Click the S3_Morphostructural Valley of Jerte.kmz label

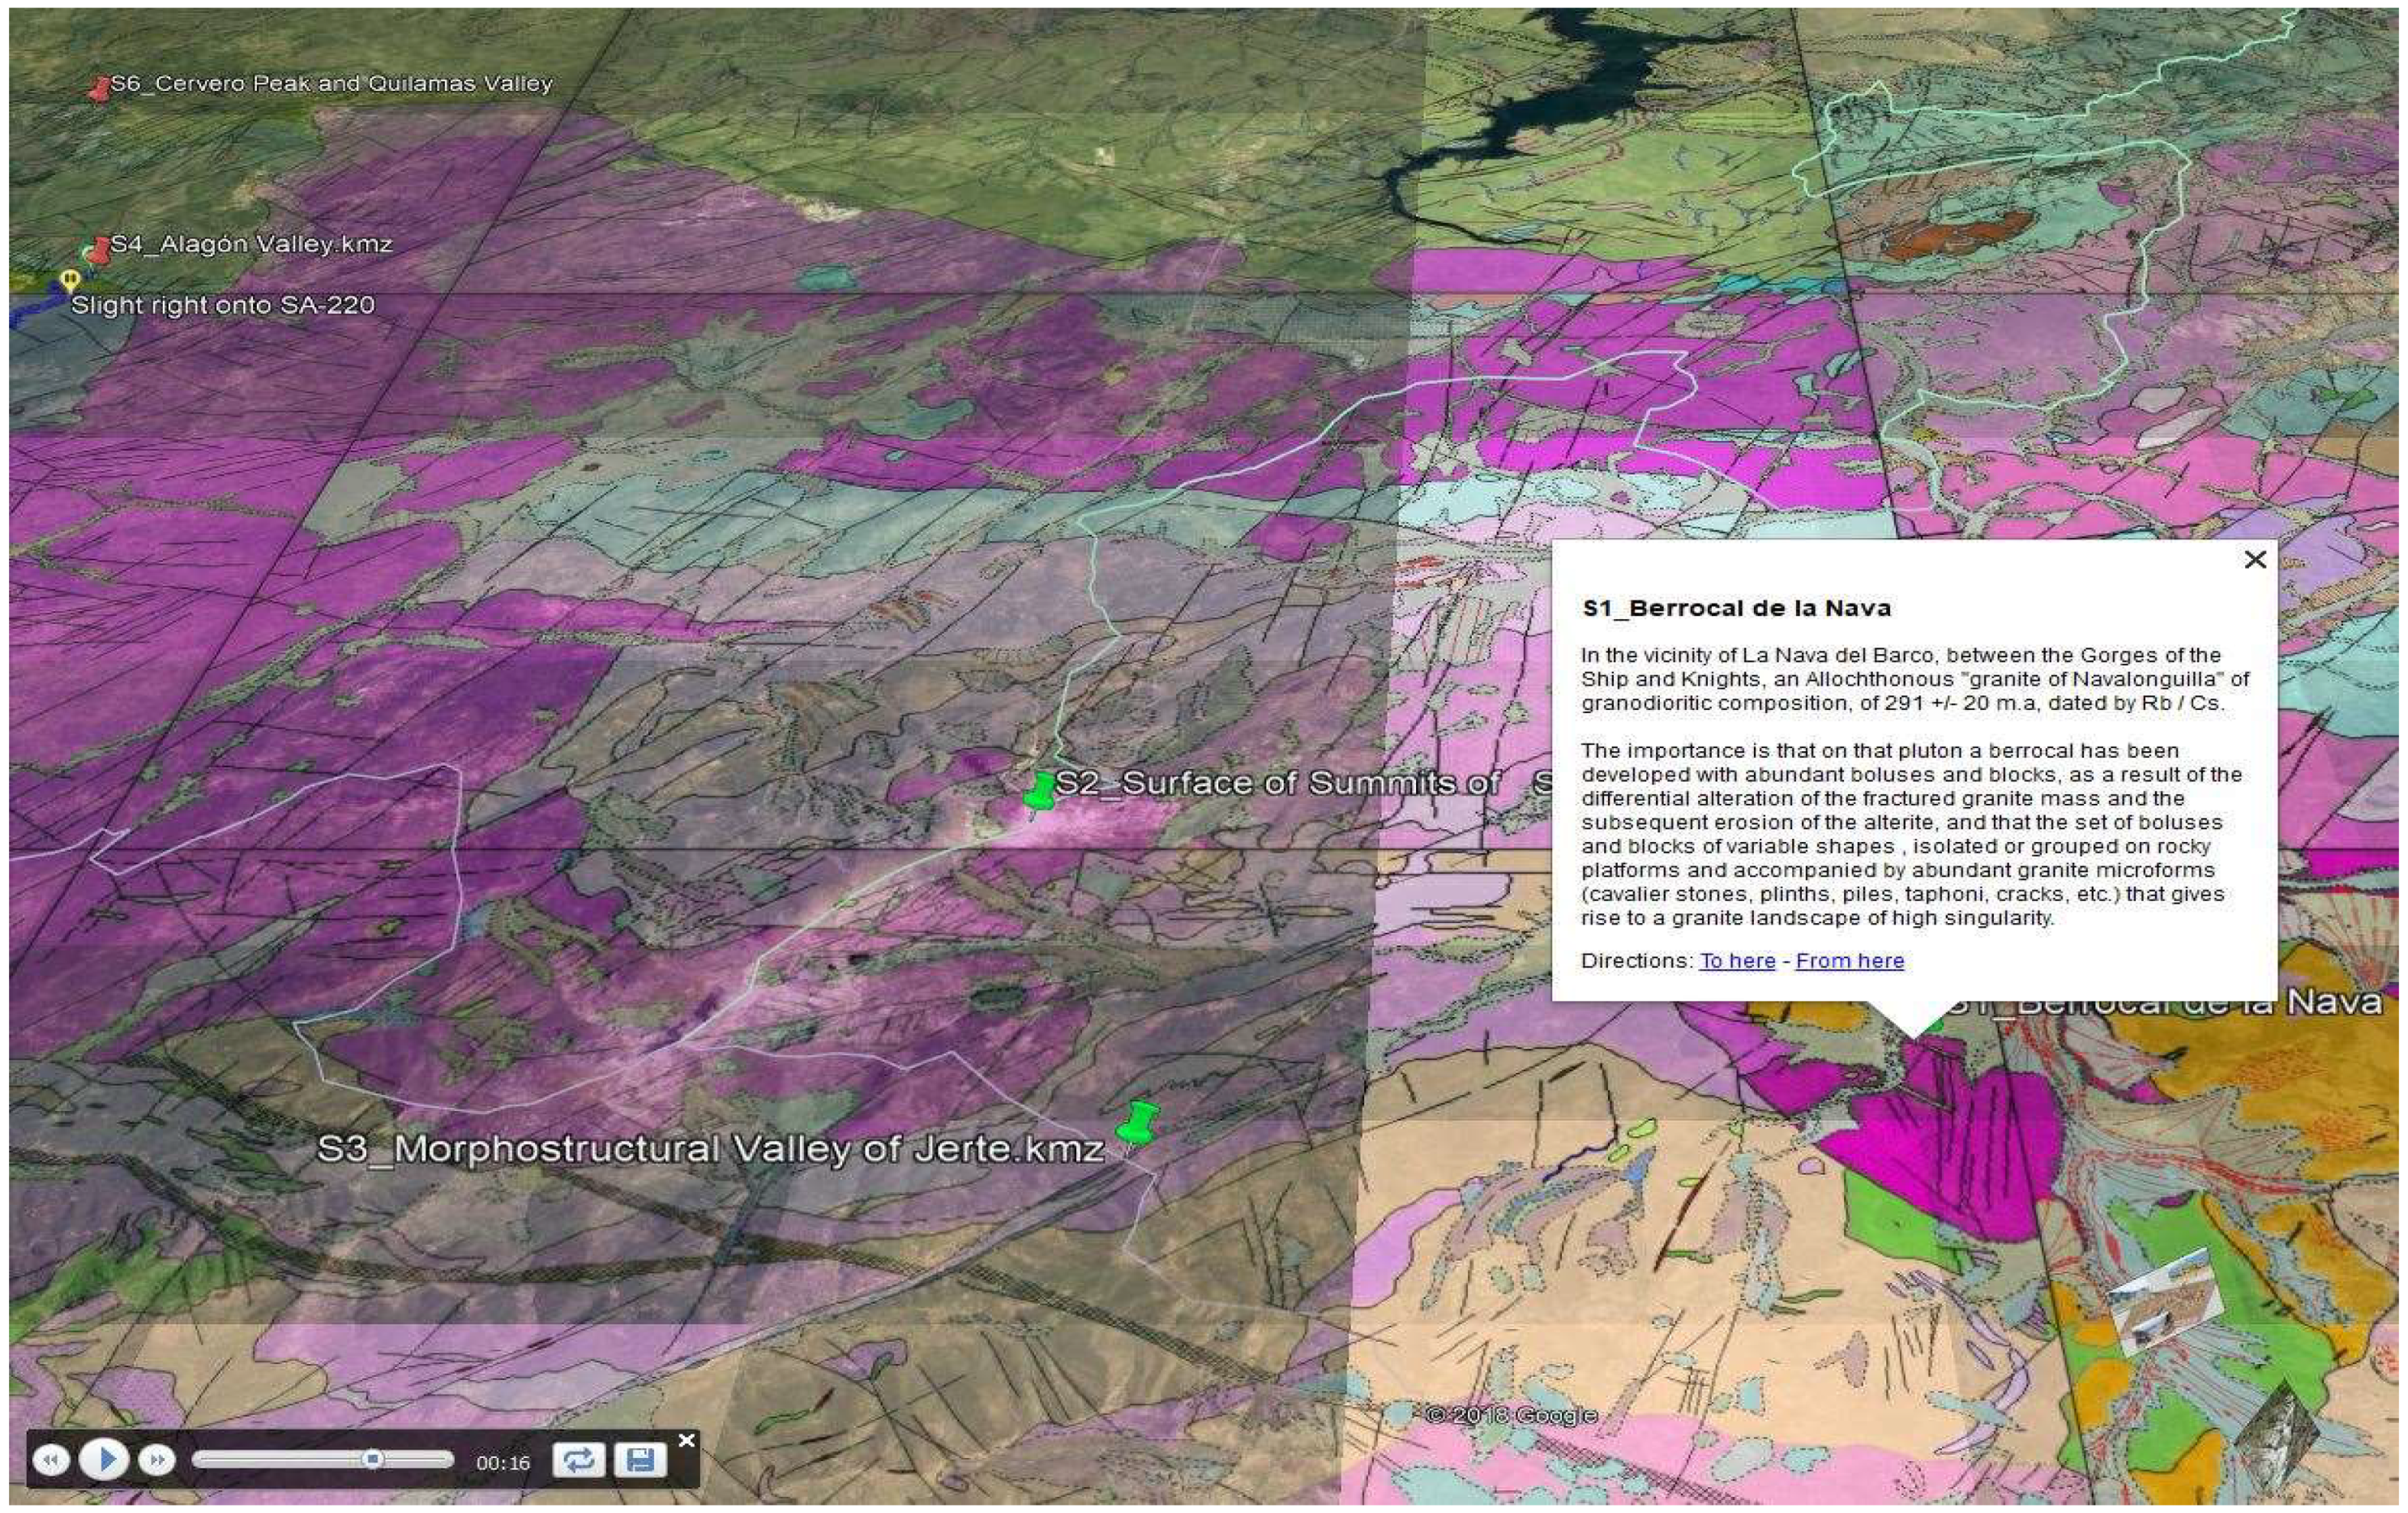click(x=710, y=1148)
